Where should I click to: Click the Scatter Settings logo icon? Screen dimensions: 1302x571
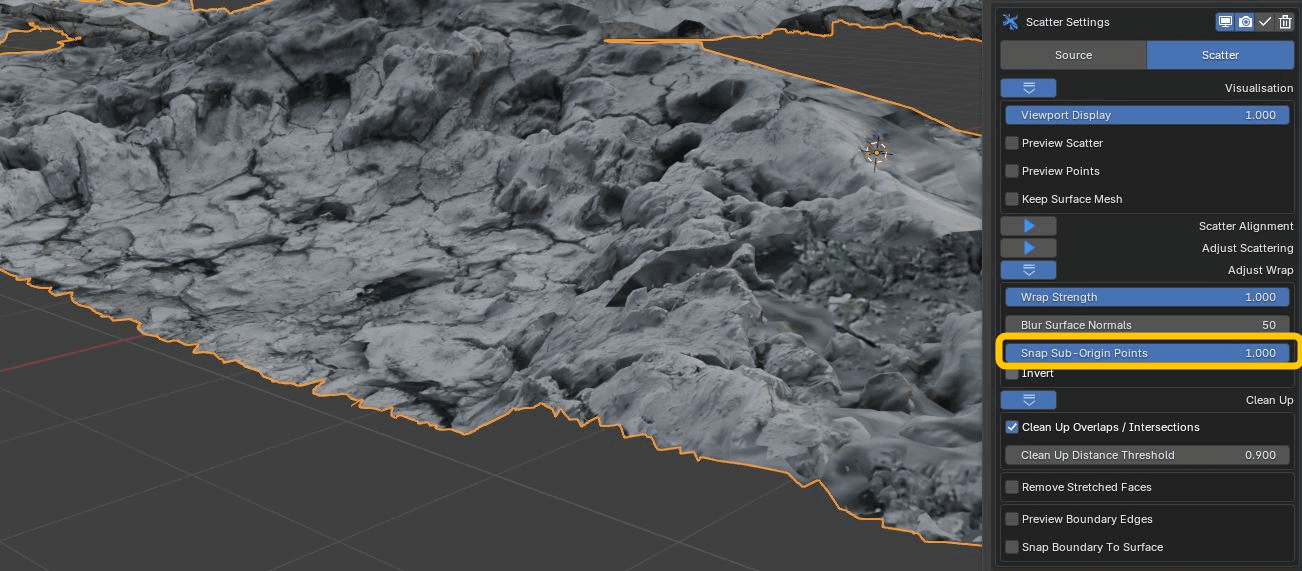pyautogui.click(x=1010, y=22)
